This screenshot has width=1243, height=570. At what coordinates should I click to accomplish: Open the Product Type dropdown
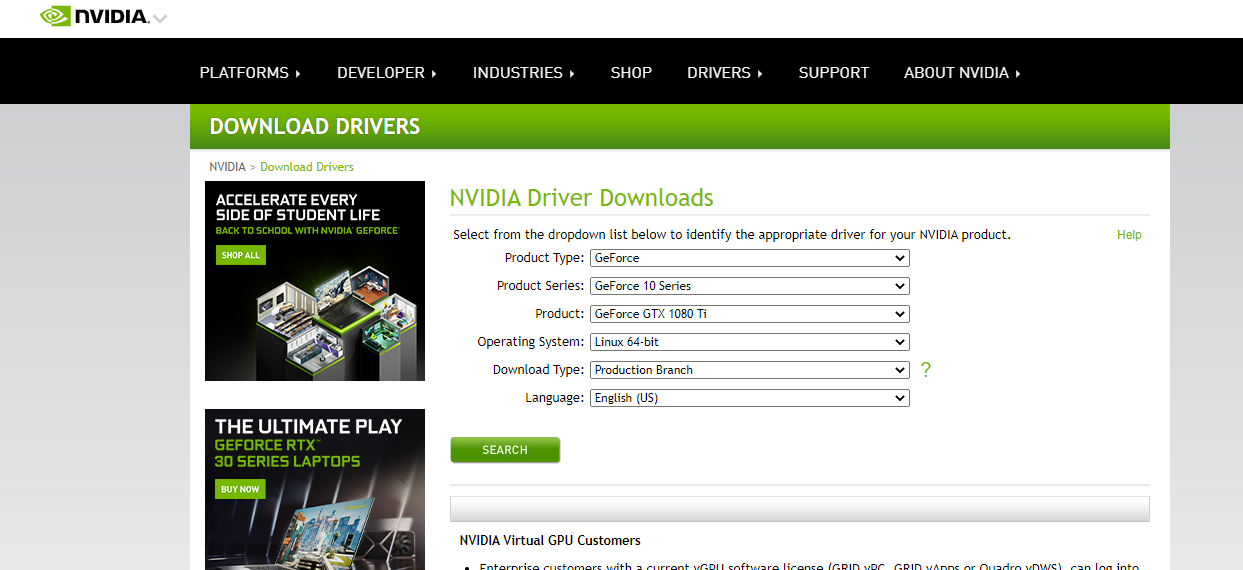tap(750, 258)
